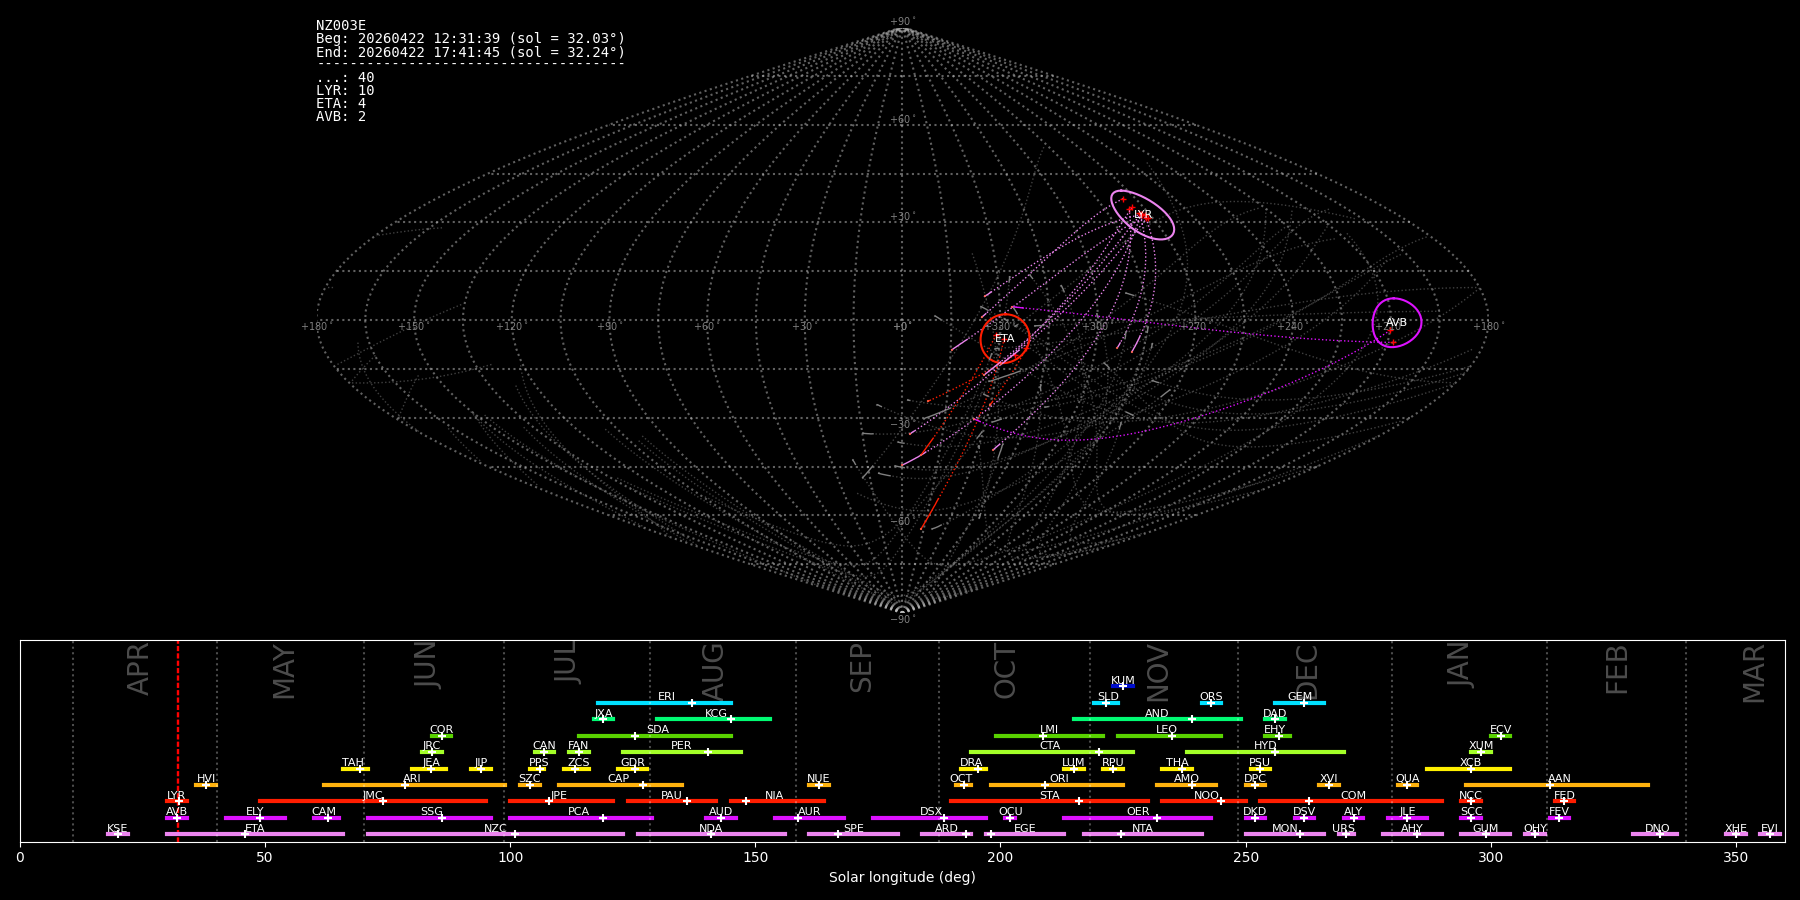1800x900 pixels.
Task: Click the red ETA radiant circle on the map
Action: pos(1005,338)
